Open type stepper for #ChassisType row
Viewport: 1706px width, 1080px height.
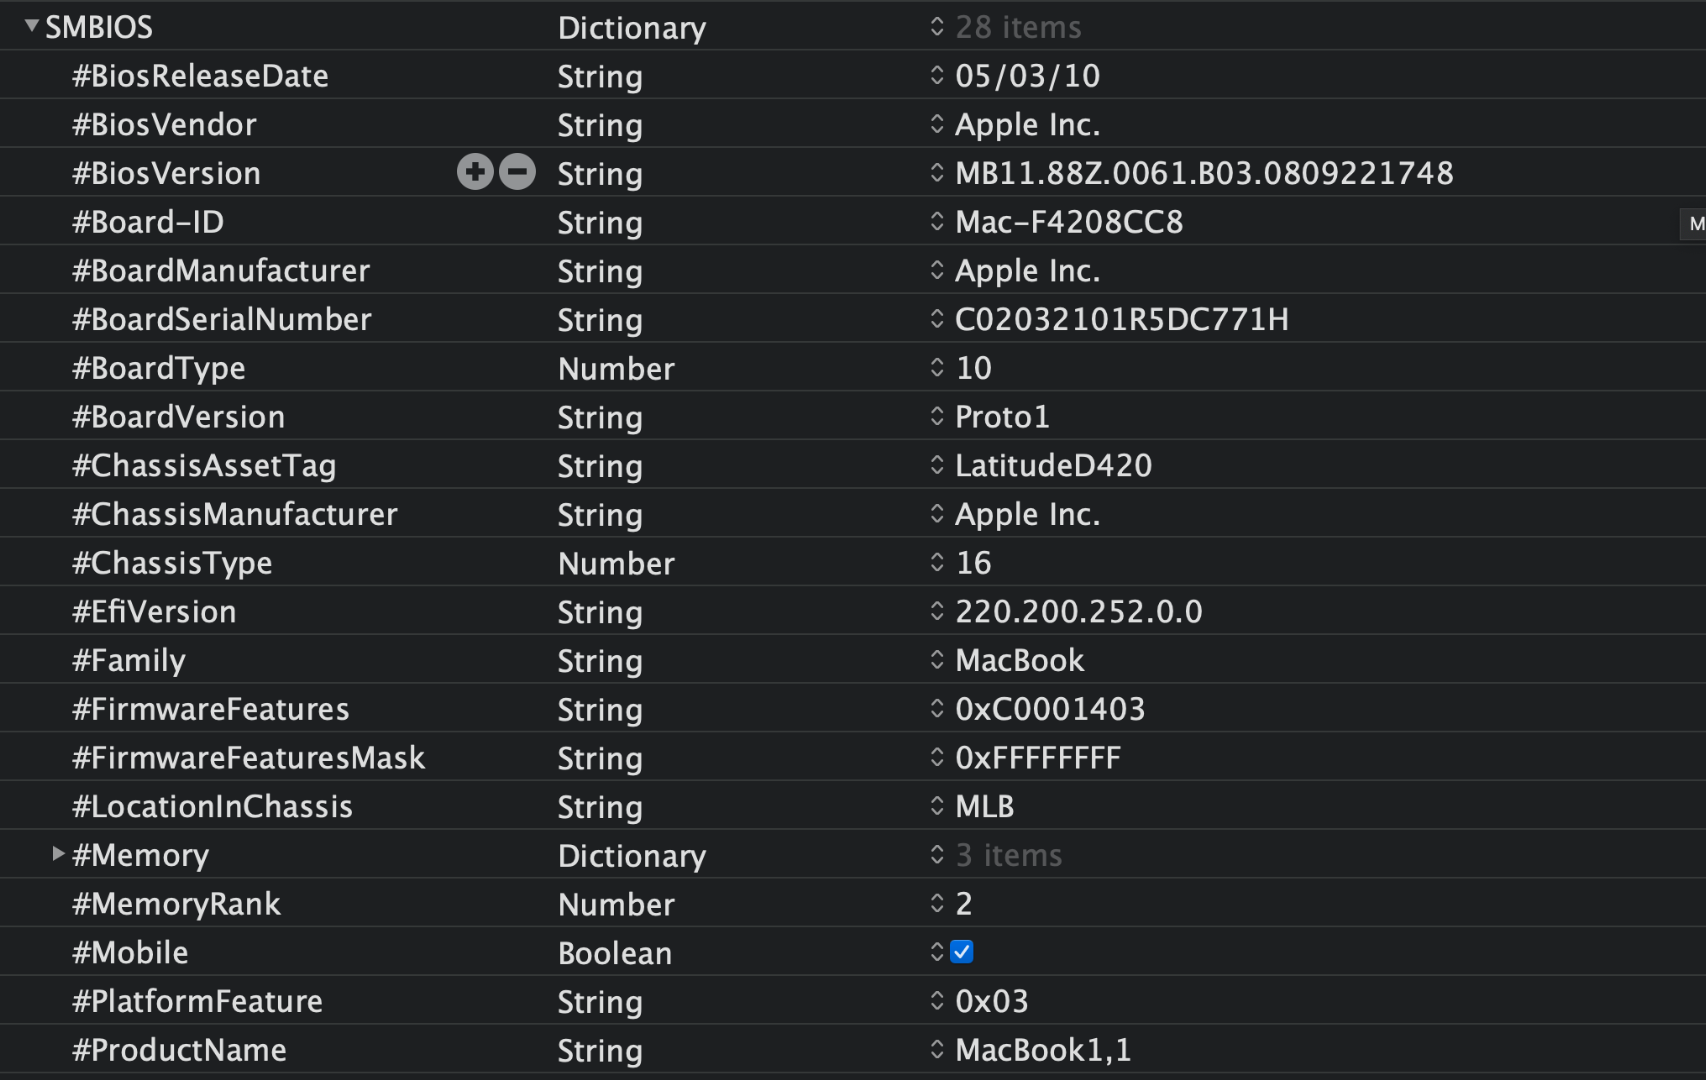point(936,563)
